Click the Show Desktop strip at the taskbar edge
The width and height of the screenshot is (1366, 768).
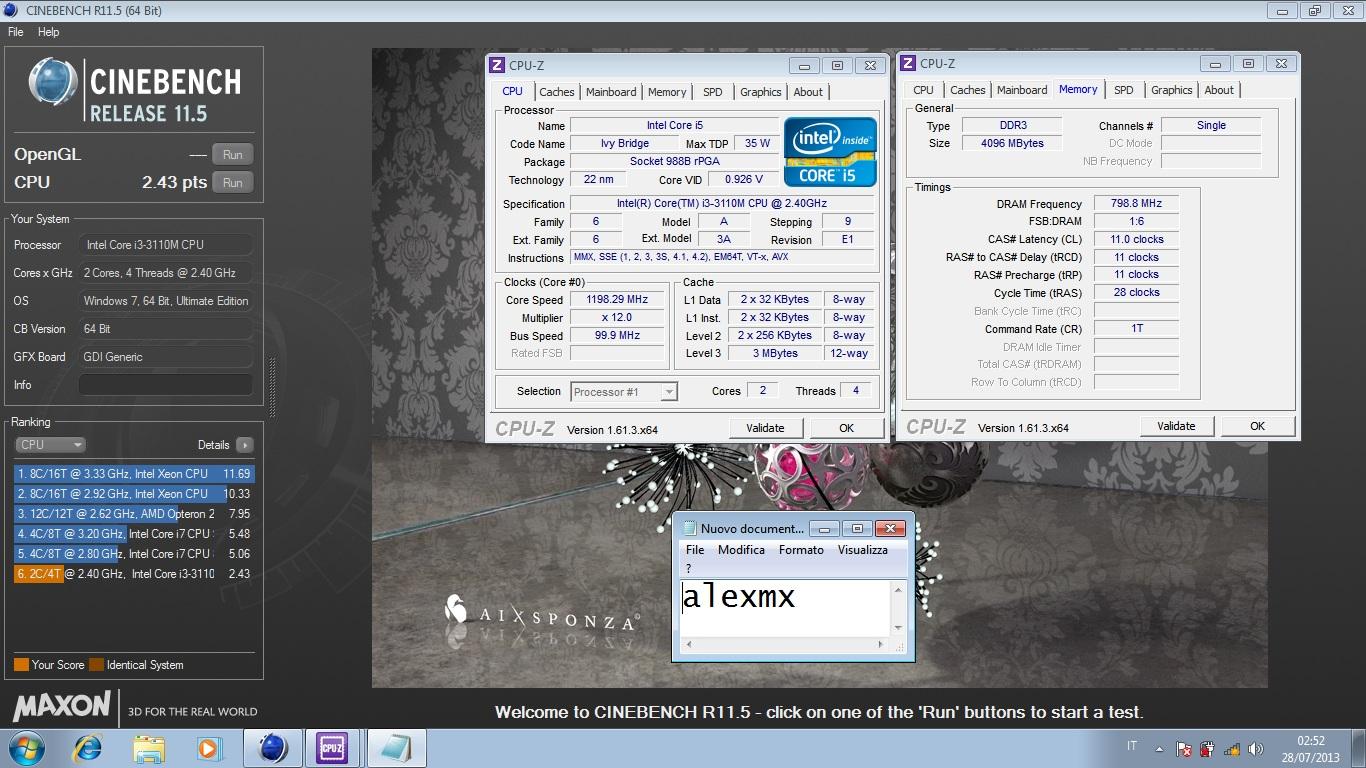point(1359,748)
